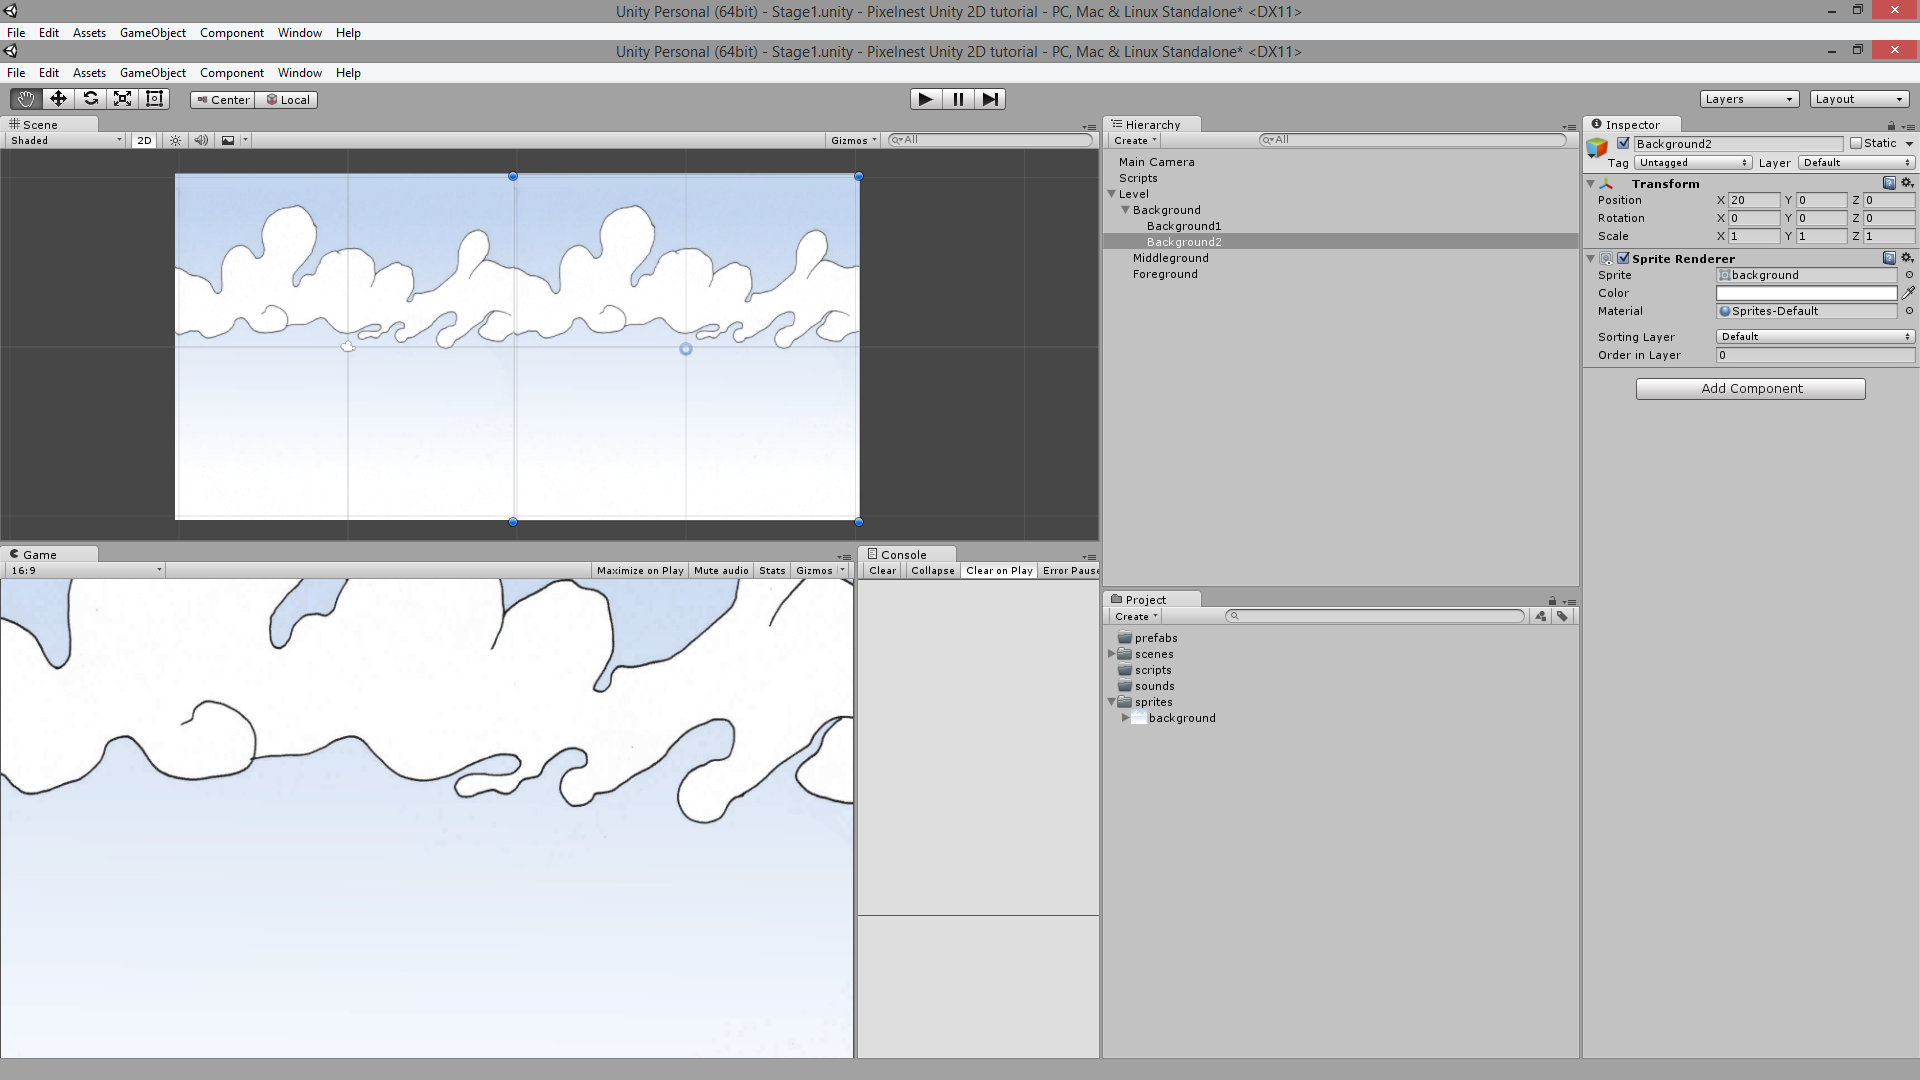The height and width of the screenshot is (1080, 1920).
Task: Select Background2 in the Hierarchy panel
Action: tap(1183, 241)
